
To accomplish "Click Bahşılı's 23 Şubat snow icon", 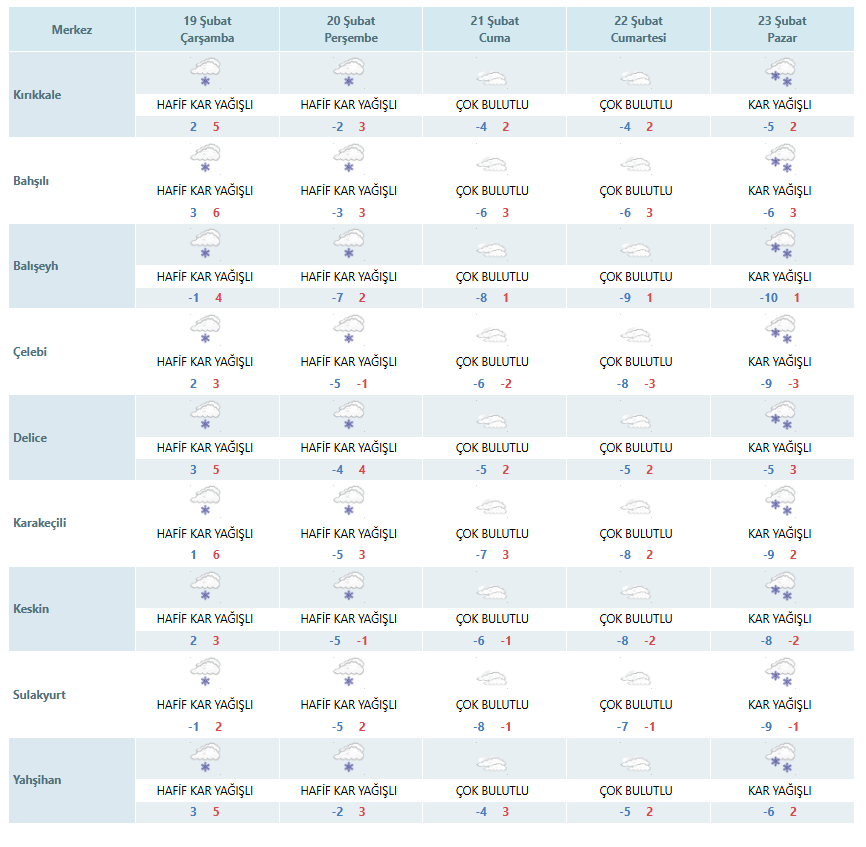I will coord(781,160).
